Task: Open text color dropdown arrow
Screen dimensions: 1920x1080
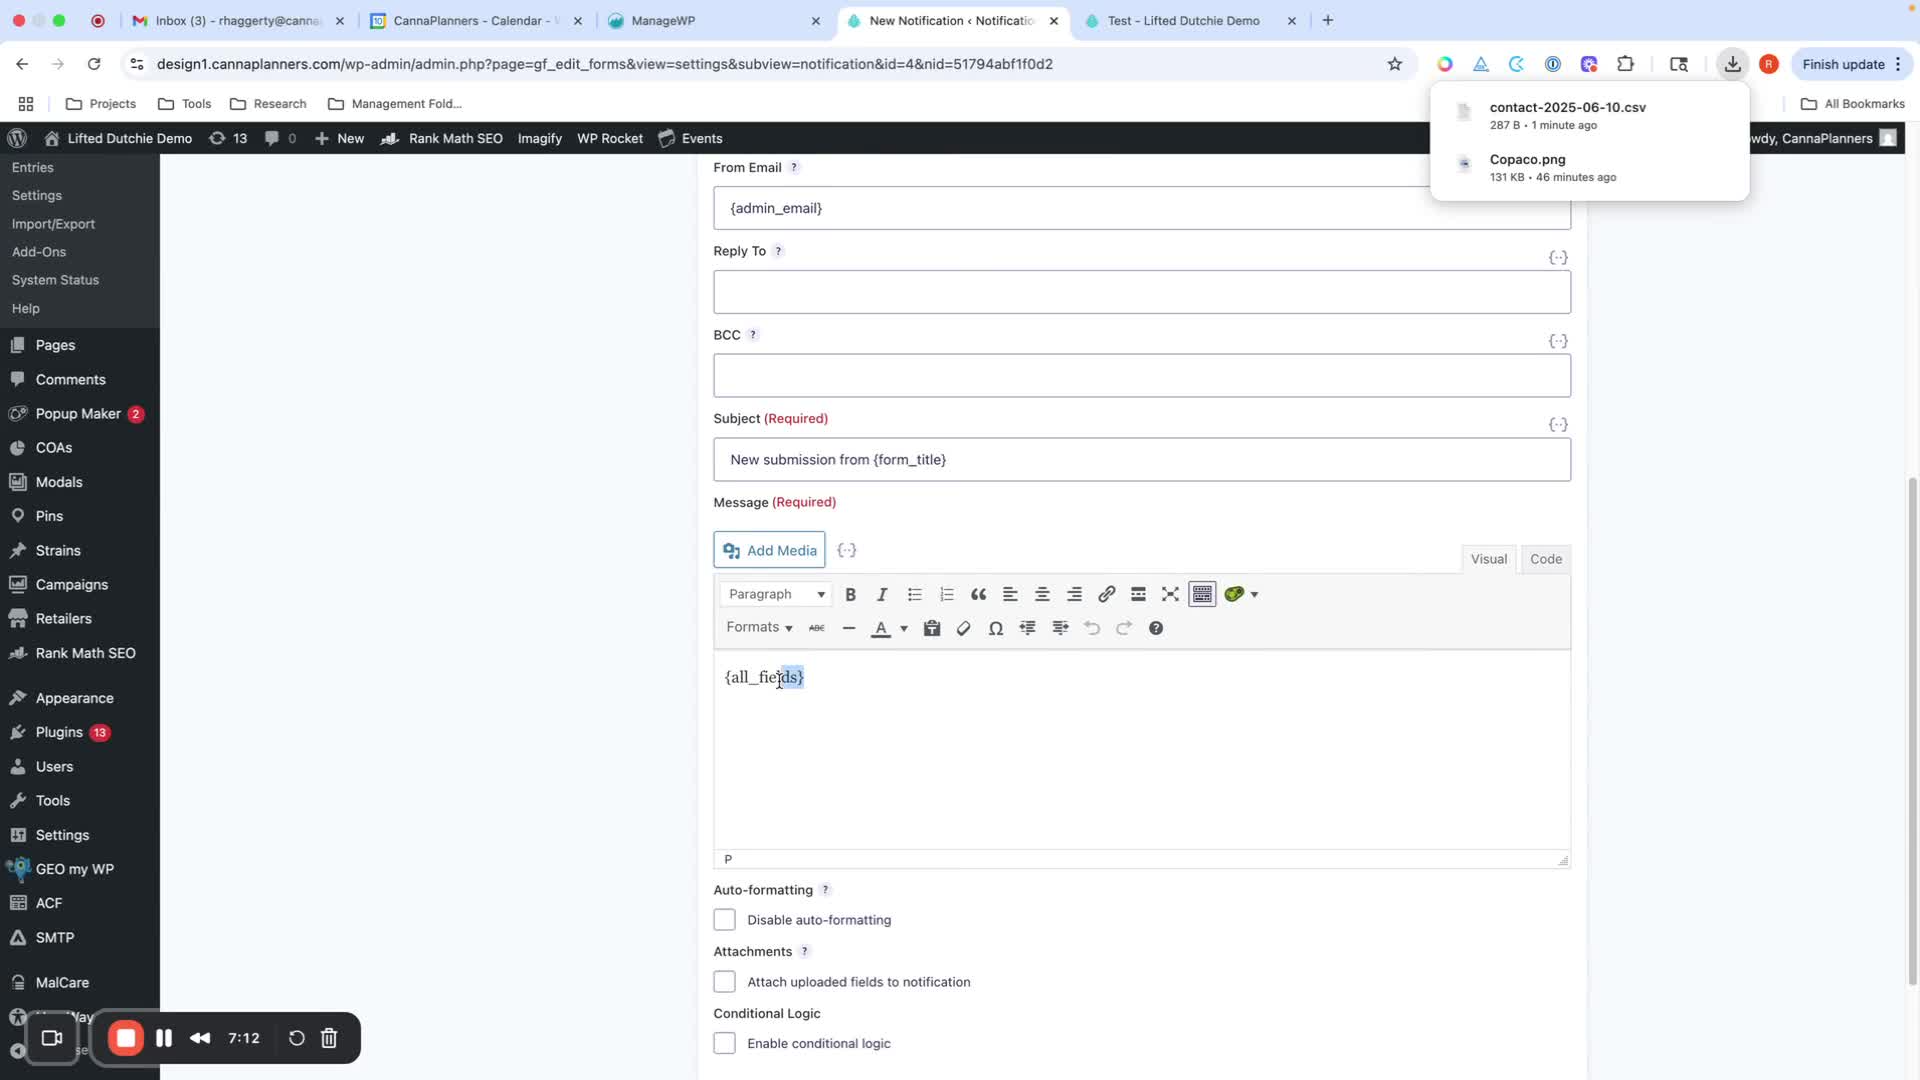Action: [x=904, y=628]
